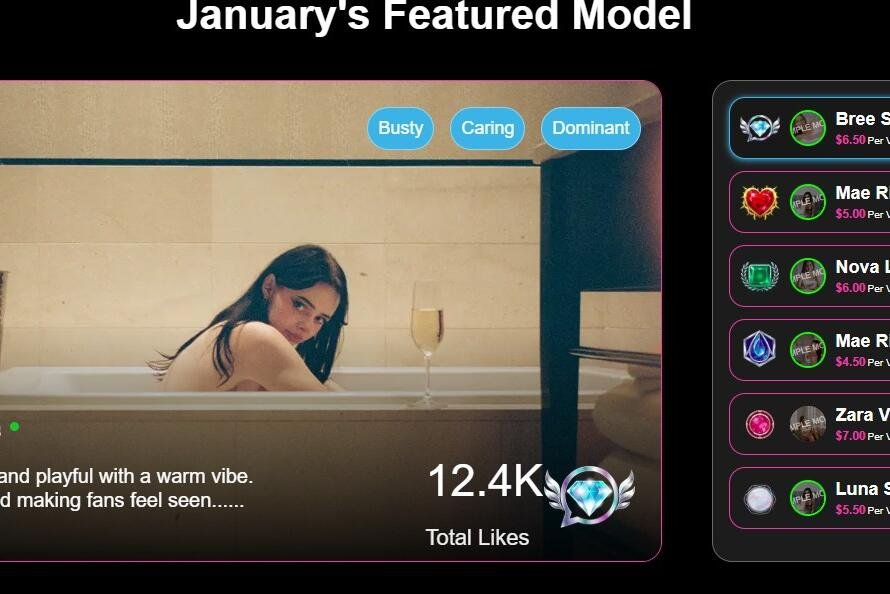
Task: Open Nova's profile avatar
Action: pyautogui.click(x=808, y=276)
